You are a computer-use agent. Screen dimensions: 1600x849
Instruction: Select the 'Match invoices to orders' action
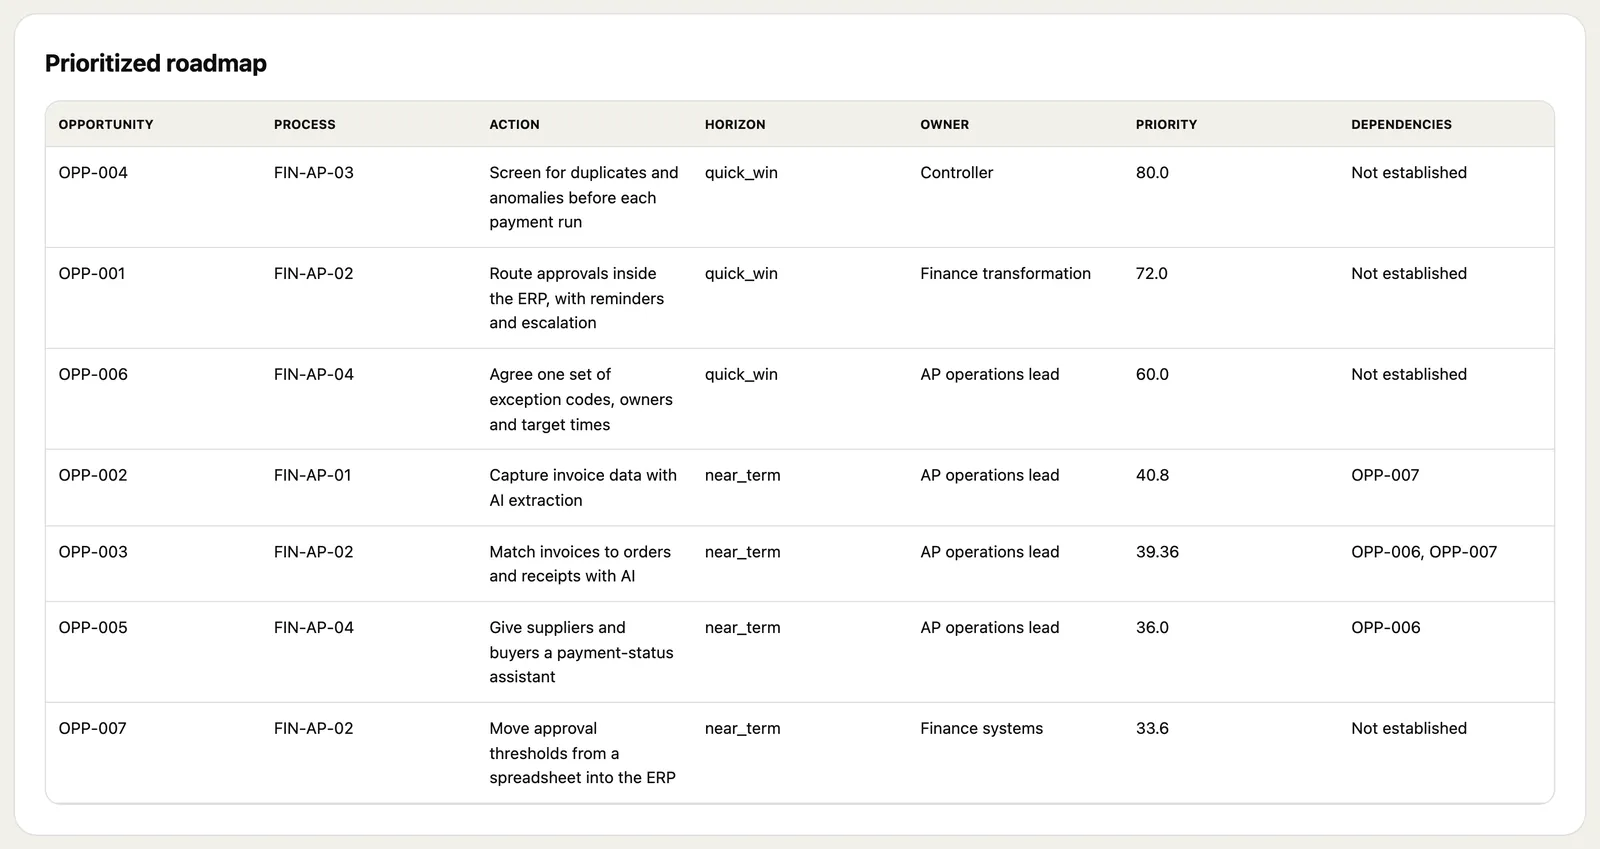point(580,564)
